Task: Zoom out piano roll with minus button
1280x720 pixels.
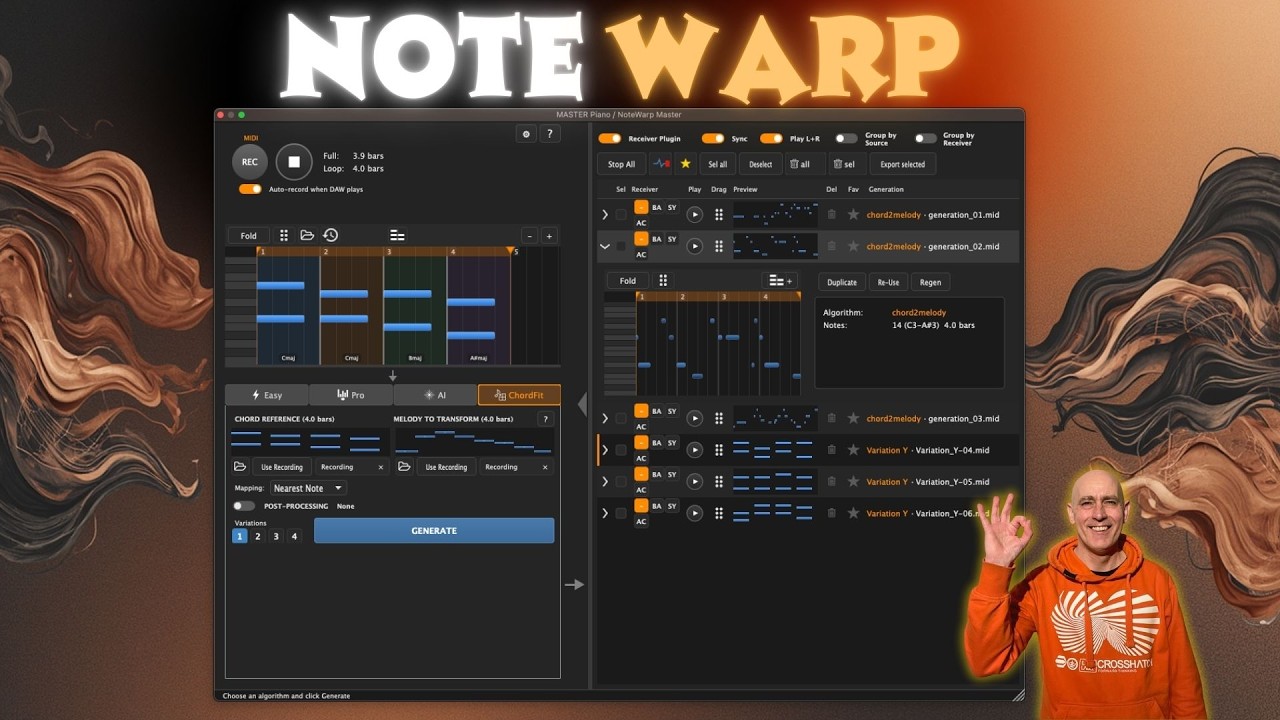Action: (530, 236)
